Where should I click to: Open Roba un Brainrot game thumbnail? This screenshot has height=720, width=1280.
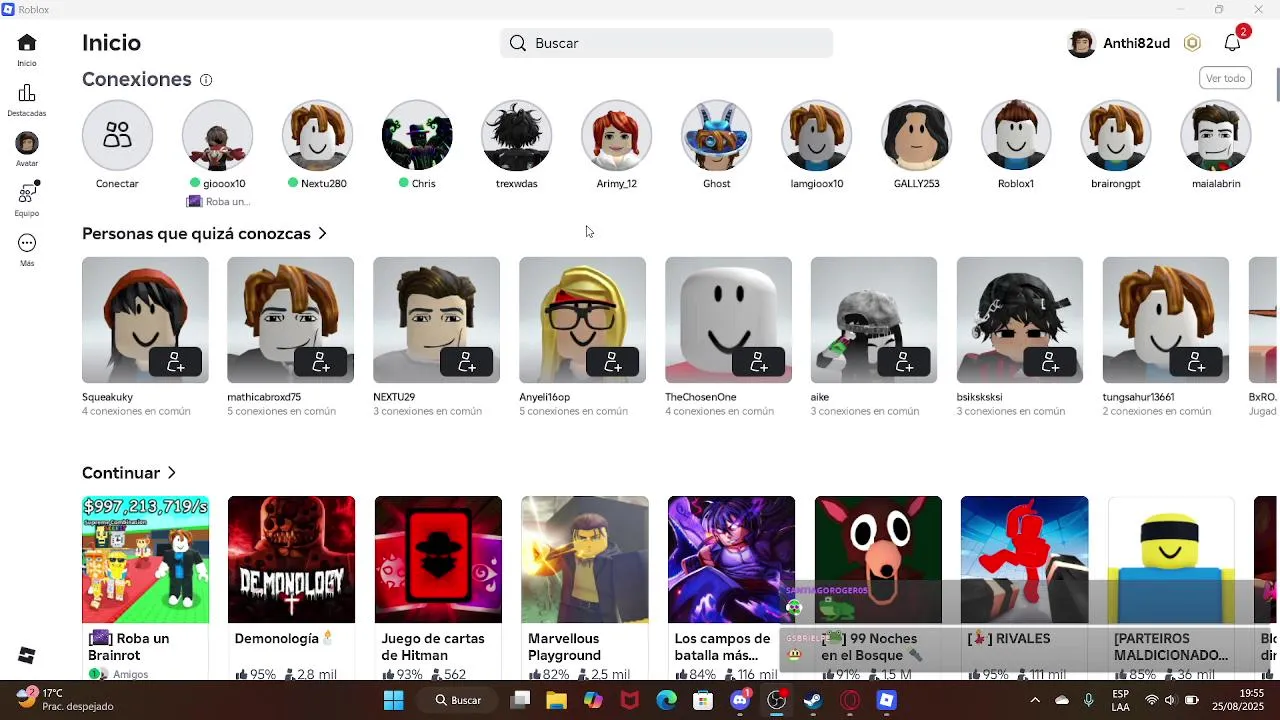[145, 560]
